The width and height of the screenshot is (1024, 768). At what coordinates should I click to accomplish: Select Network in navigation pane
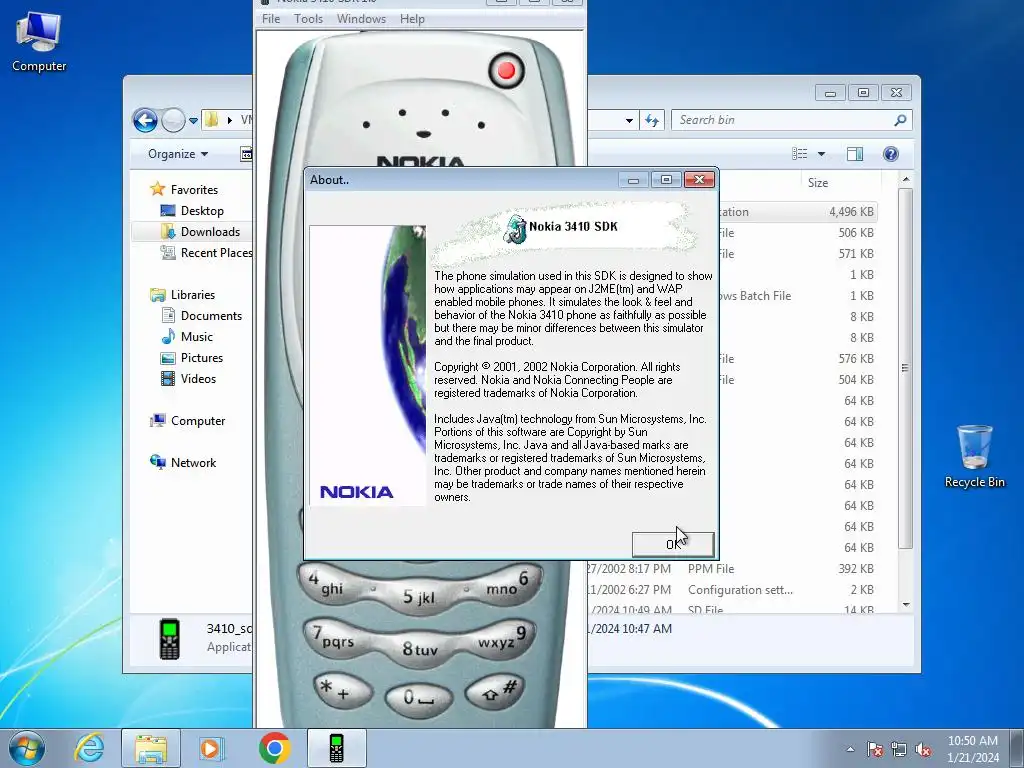click(193, 463)
